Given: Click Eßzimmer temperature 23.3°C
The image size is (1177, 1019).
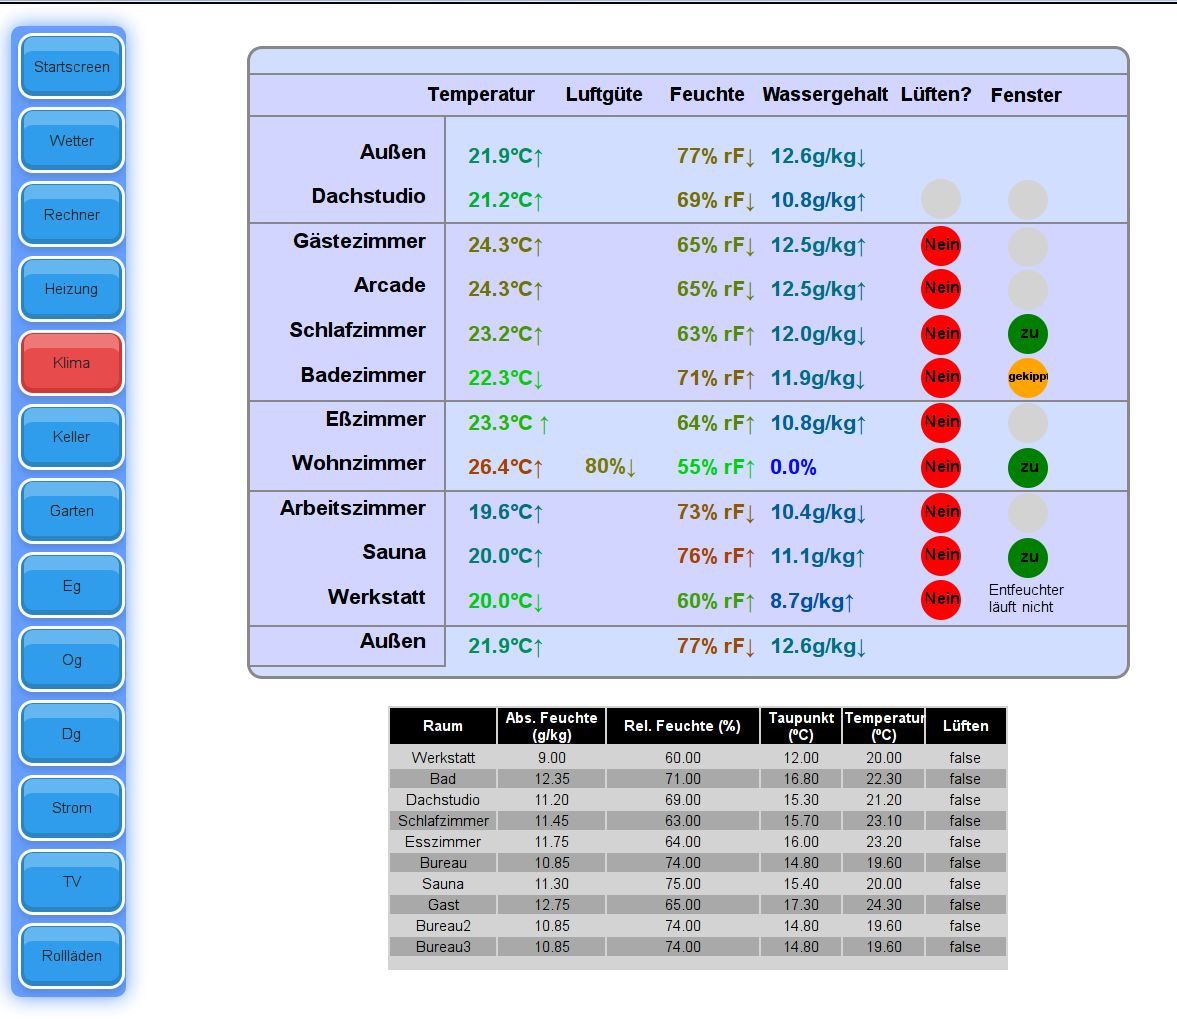Looking at the screenshot, I should 508,423.
